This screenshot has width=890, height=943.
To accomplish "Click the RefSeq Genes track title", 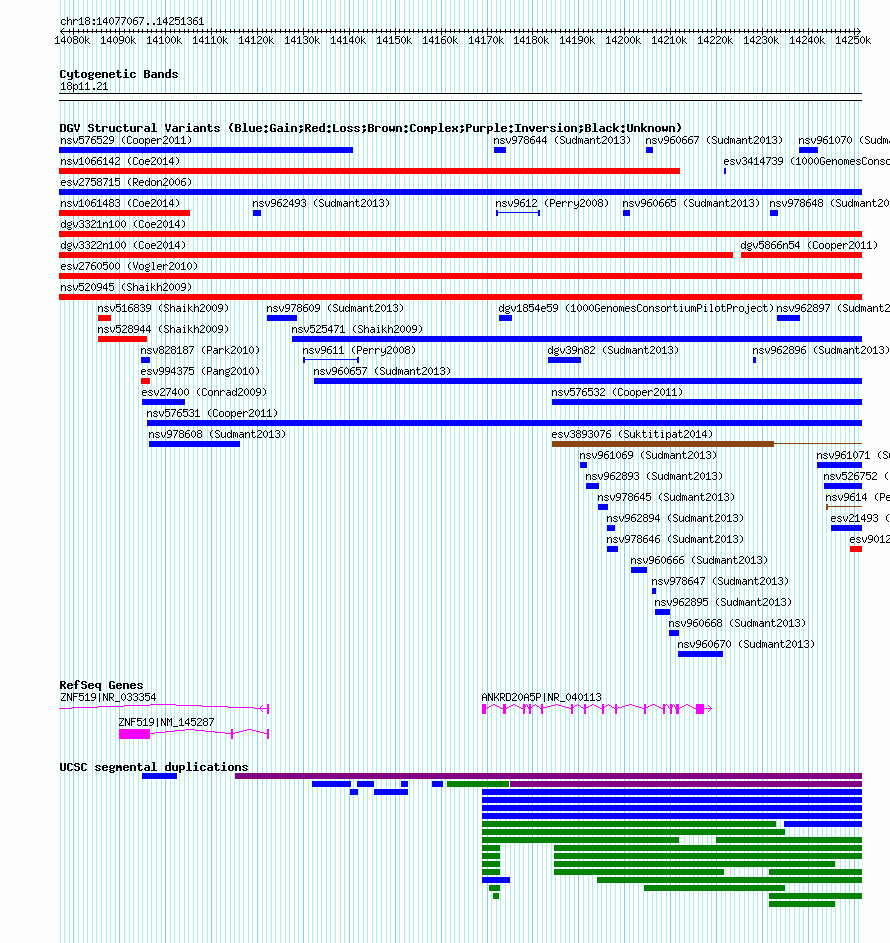I will 101,685.
